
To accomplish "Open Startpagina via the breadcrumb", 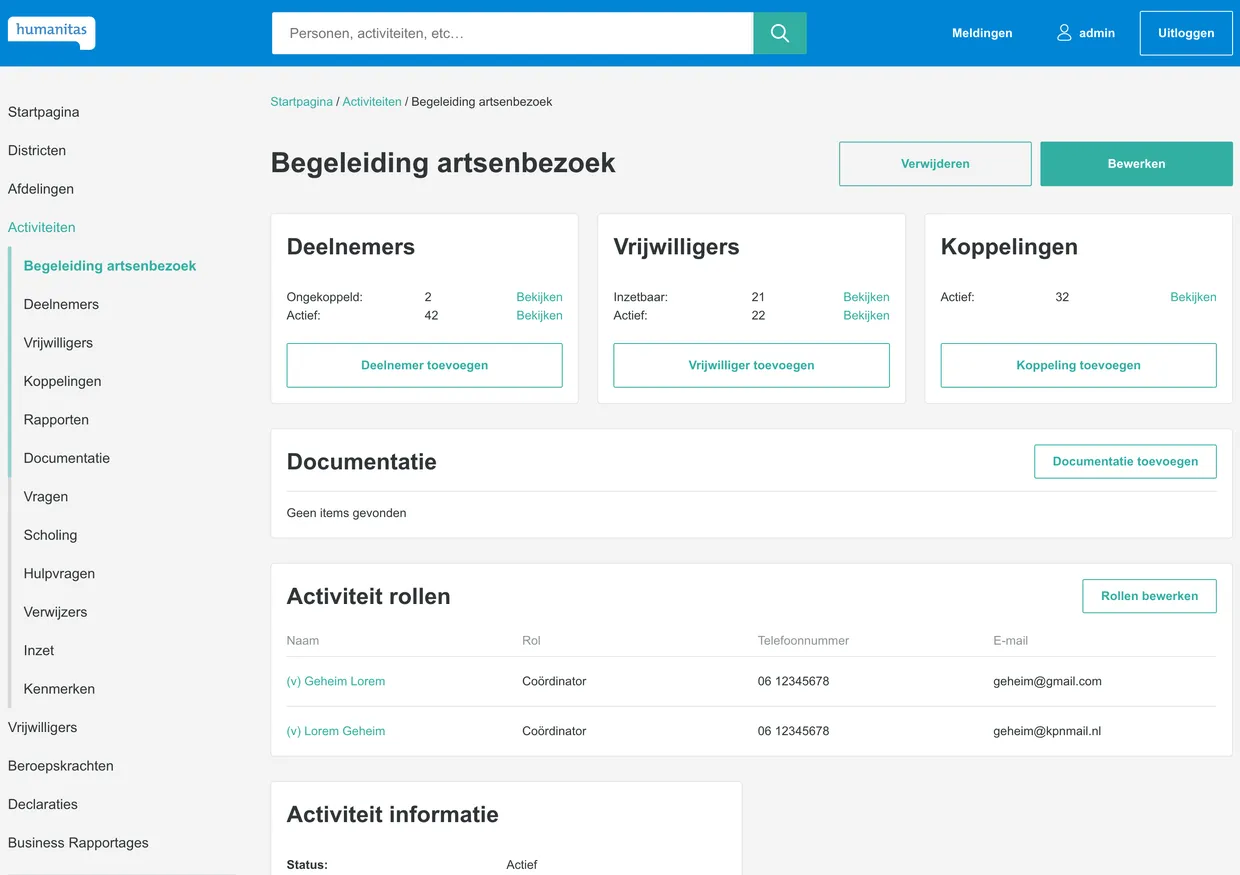I will (300, 101).
